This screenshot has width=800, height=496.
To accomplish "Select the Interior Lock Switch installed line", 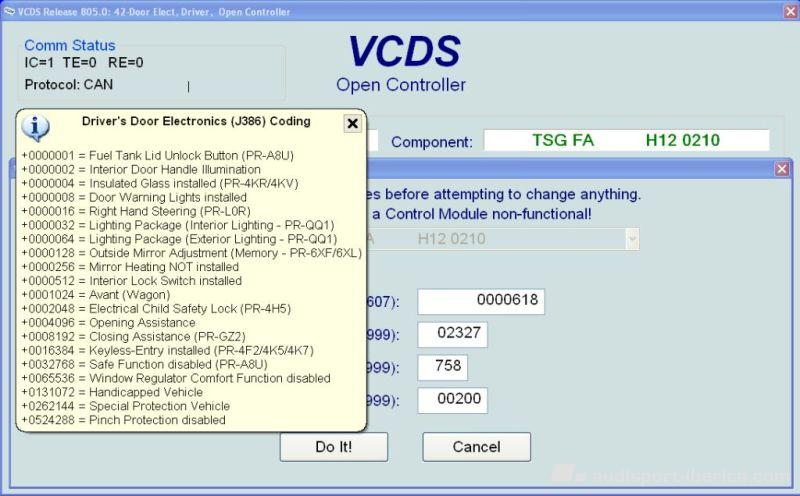I will (132, 281).
